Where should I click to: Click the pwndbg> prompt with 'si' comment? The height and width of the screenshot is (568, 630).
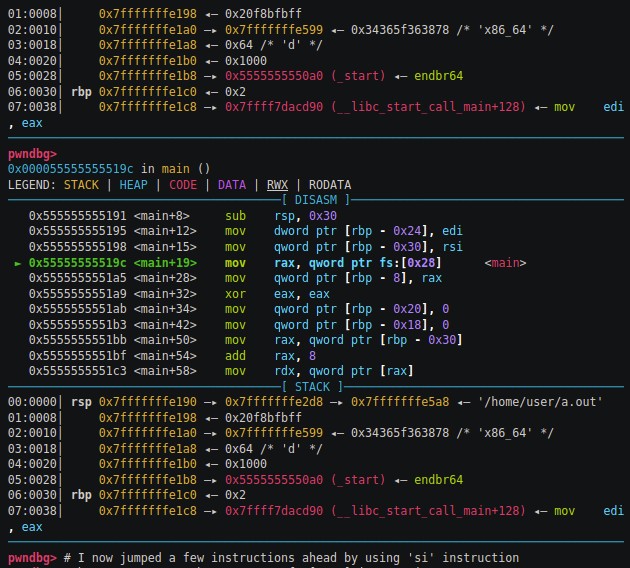[32, 558]
